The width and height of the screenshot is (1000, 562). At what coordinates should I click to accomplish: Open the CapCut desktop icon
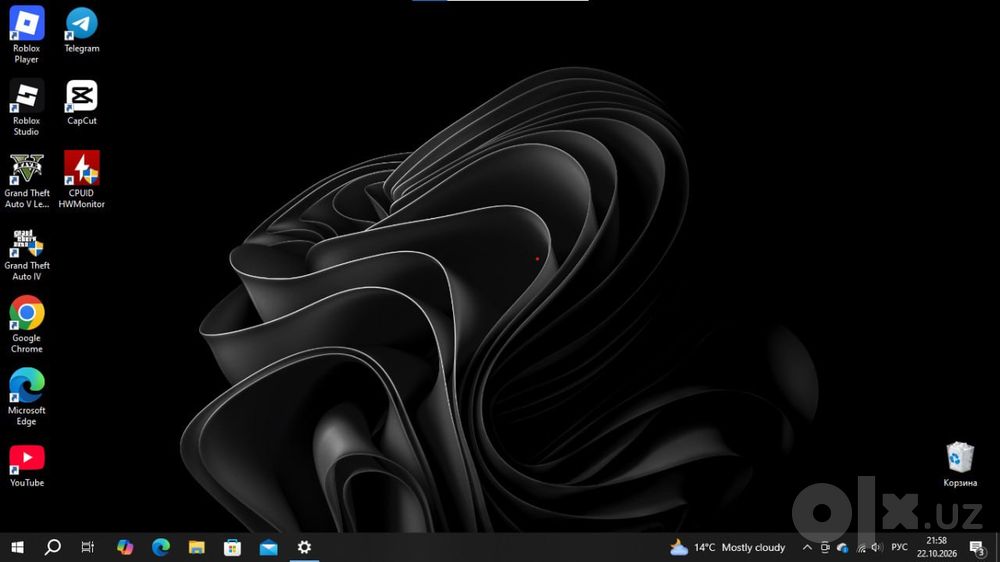point(82,102)
